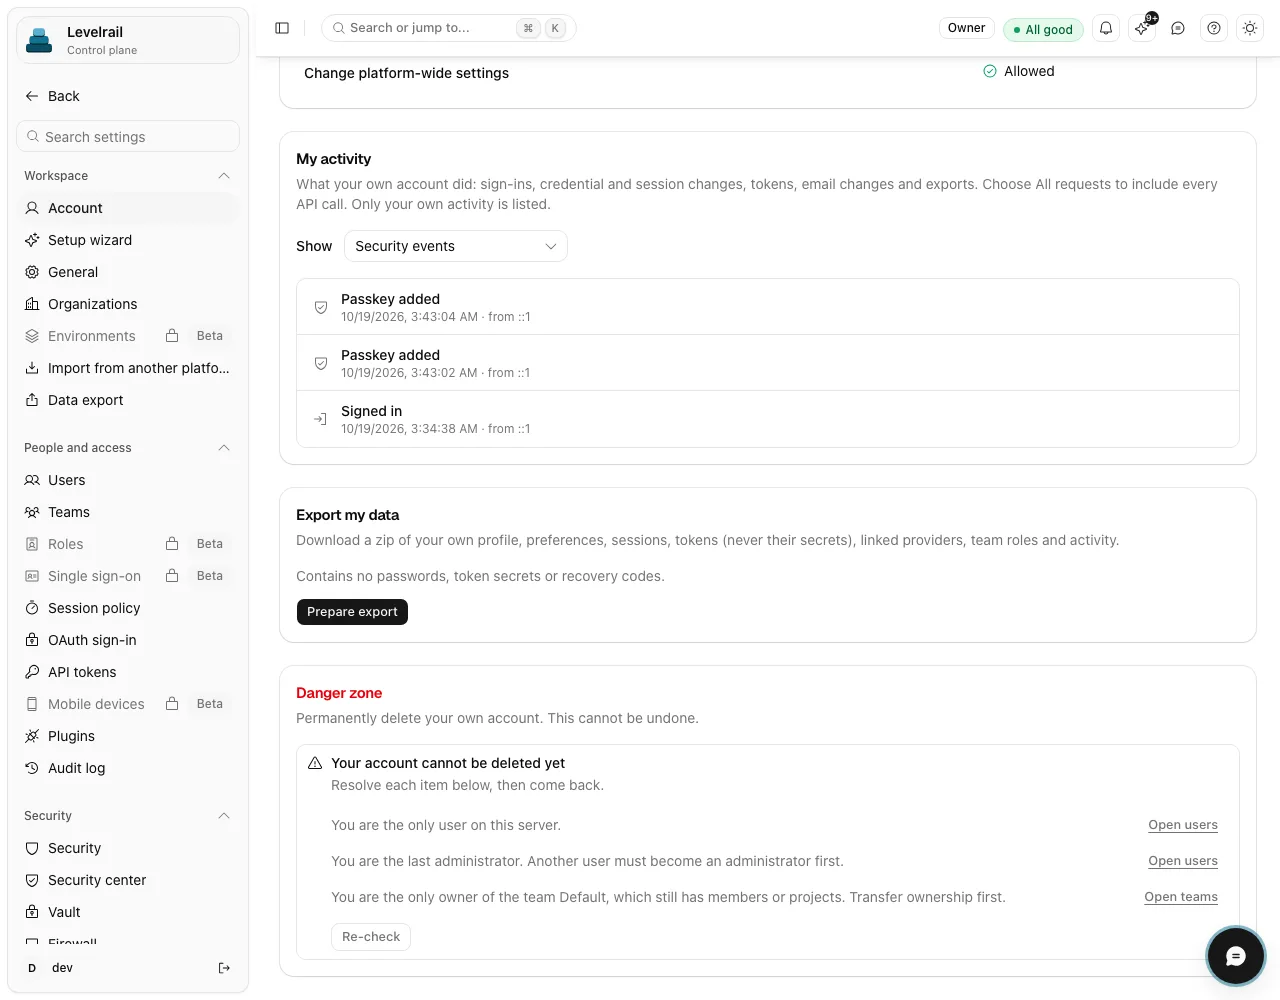Collapse the Workspace section
The height and width of the screenshot is (1000, 1280).
(x=224, y=176)
